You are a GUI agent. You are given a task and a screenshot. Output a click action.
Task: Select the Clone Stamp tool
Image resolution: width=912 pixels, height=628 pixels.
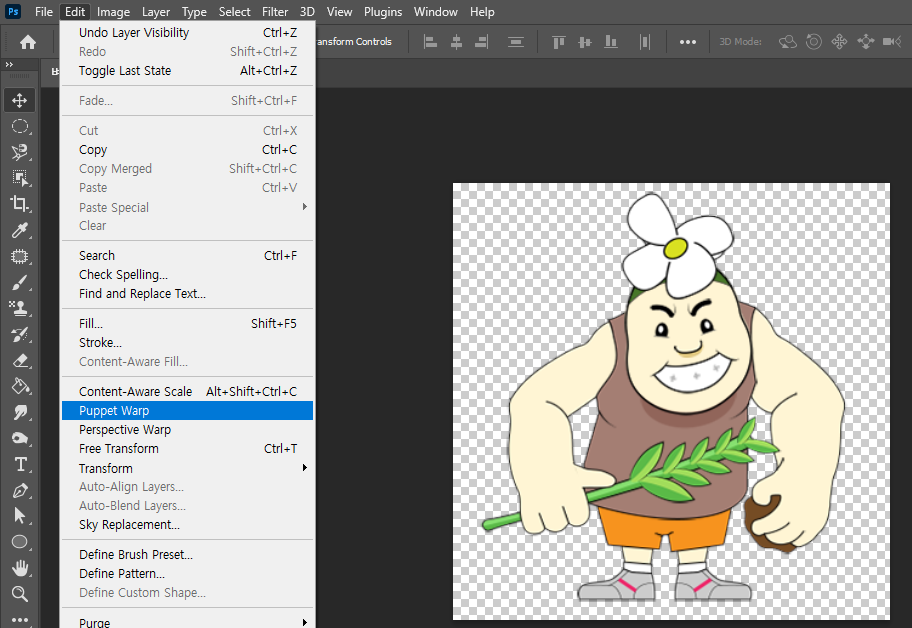[x=20, y=308]
